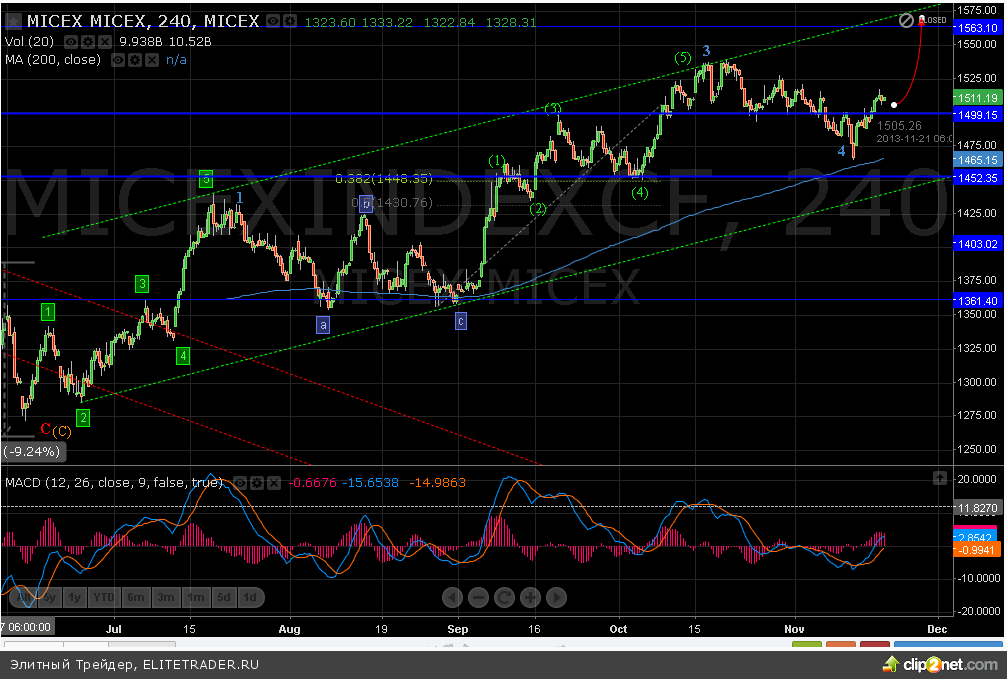Select the 5y time range
The width and height of the screenshot is (1007, 679).
49,597
